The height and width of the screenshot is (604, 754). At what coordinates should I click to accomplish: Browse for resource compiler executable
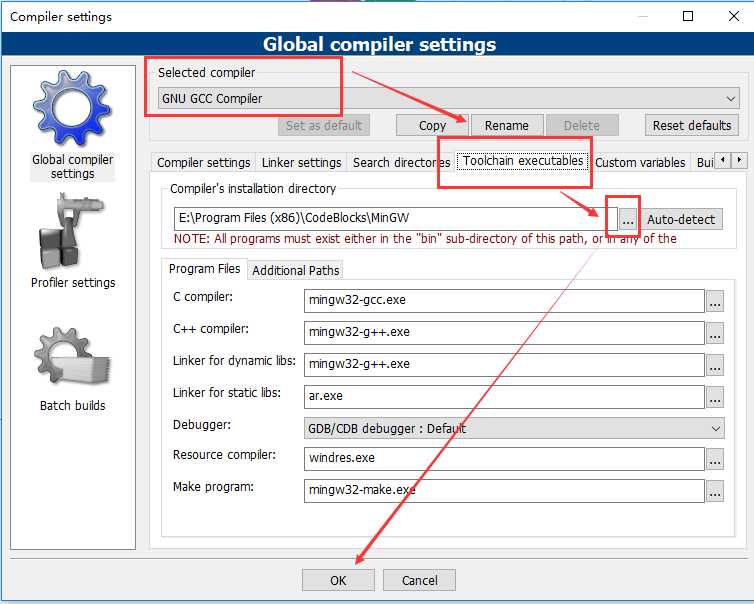tap(715, 459)
